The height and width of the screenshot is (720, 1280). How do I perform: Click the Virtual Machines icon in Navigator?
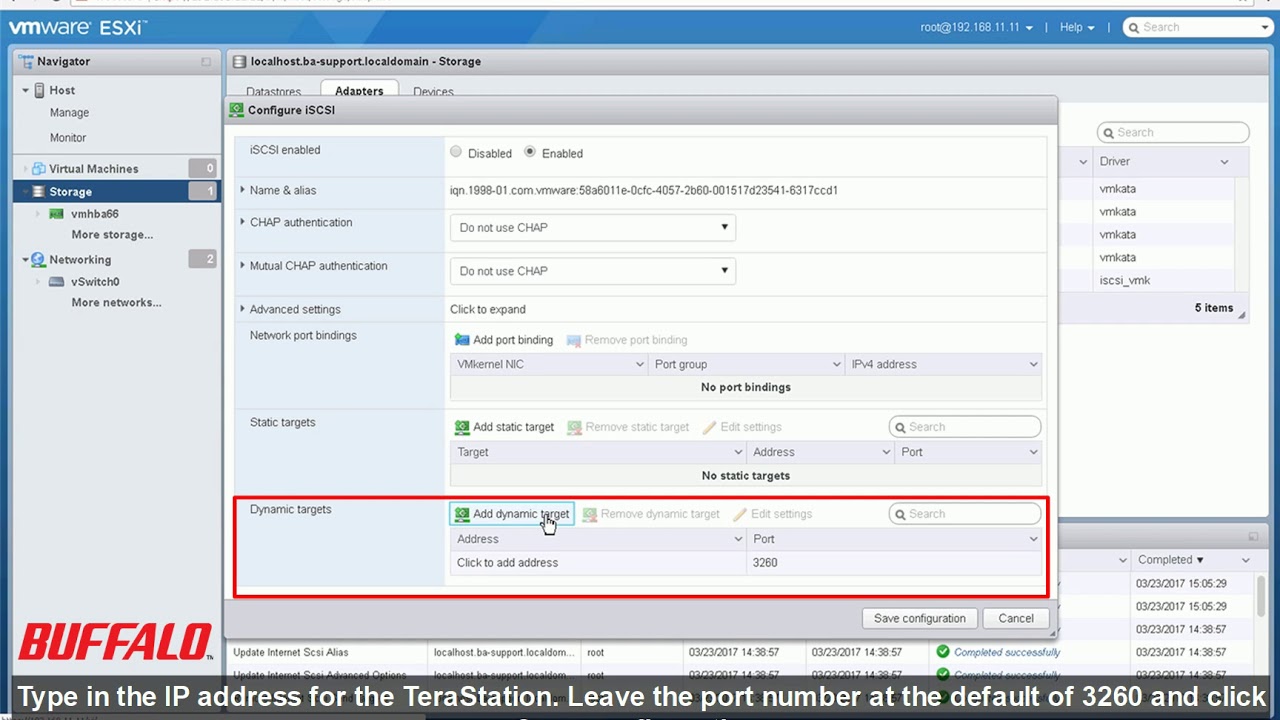pyautogui.click(x=39, y=169)
